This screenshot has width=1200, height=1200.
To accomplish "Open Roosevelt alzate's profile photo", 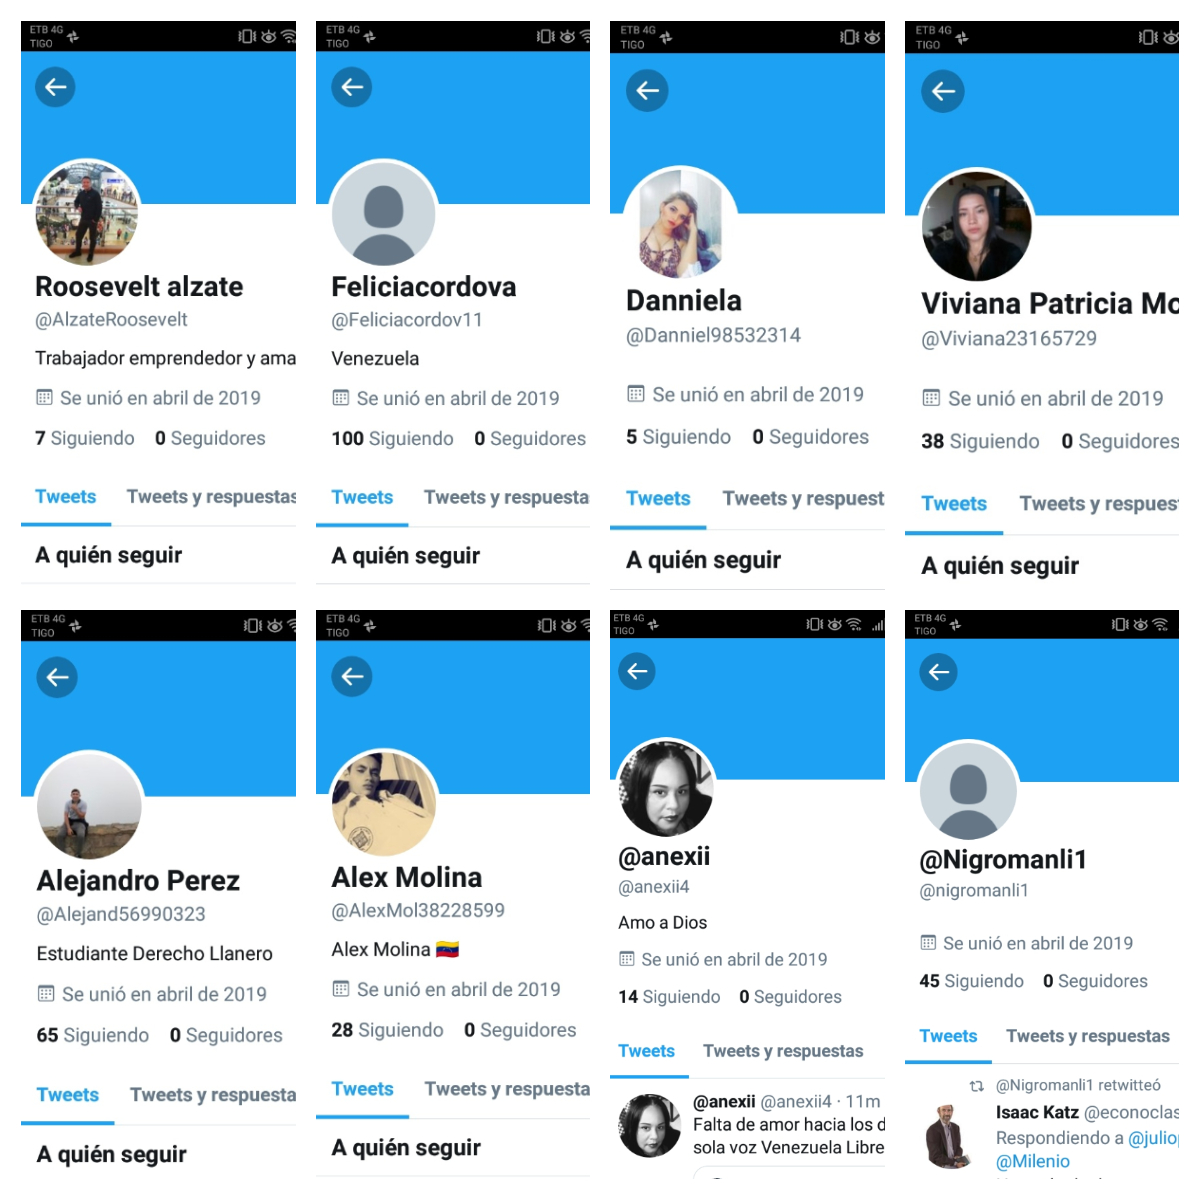I will (x=87, y=213).
